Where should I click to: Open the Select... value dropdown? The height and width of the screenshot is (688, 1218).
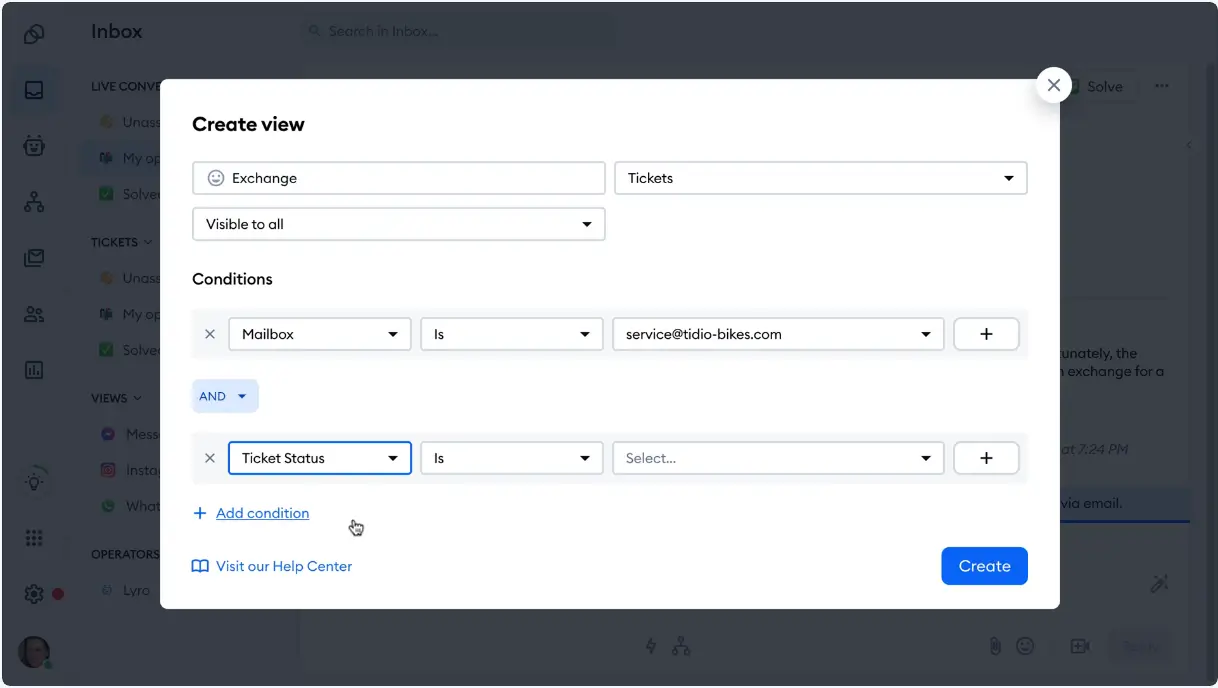tap(778, 458)
